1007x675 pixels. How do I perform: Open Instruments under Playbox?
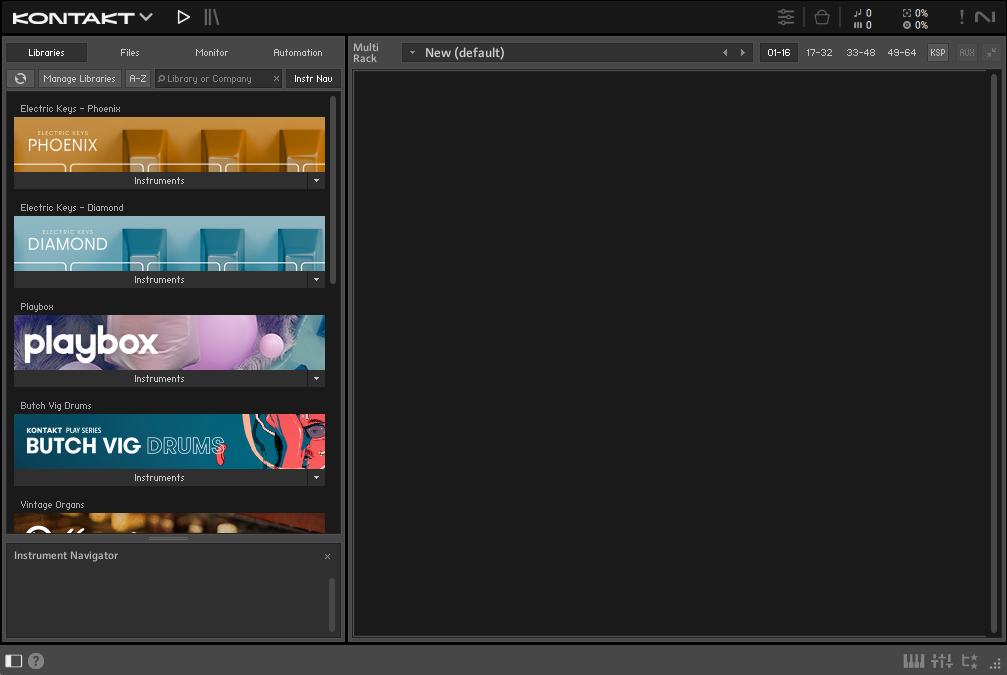(160, 378)
